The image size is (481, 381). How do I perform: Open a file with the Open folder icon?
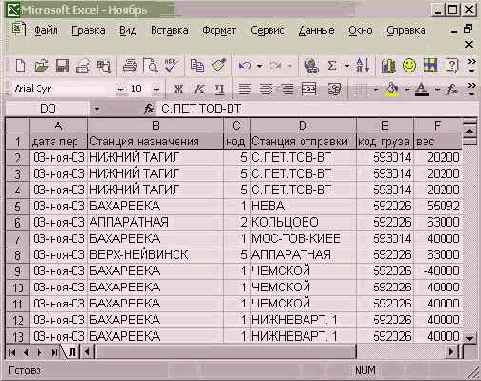(41, 66)
